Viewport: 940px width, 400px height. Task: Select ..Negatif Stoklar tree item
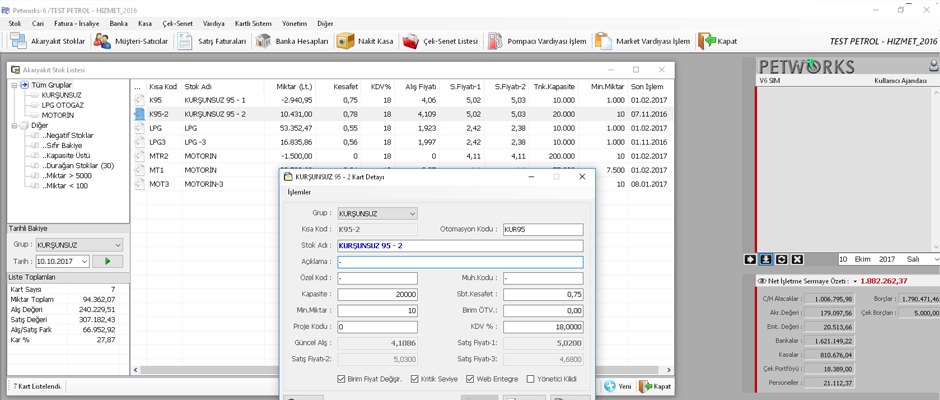[x=67, y=136]
